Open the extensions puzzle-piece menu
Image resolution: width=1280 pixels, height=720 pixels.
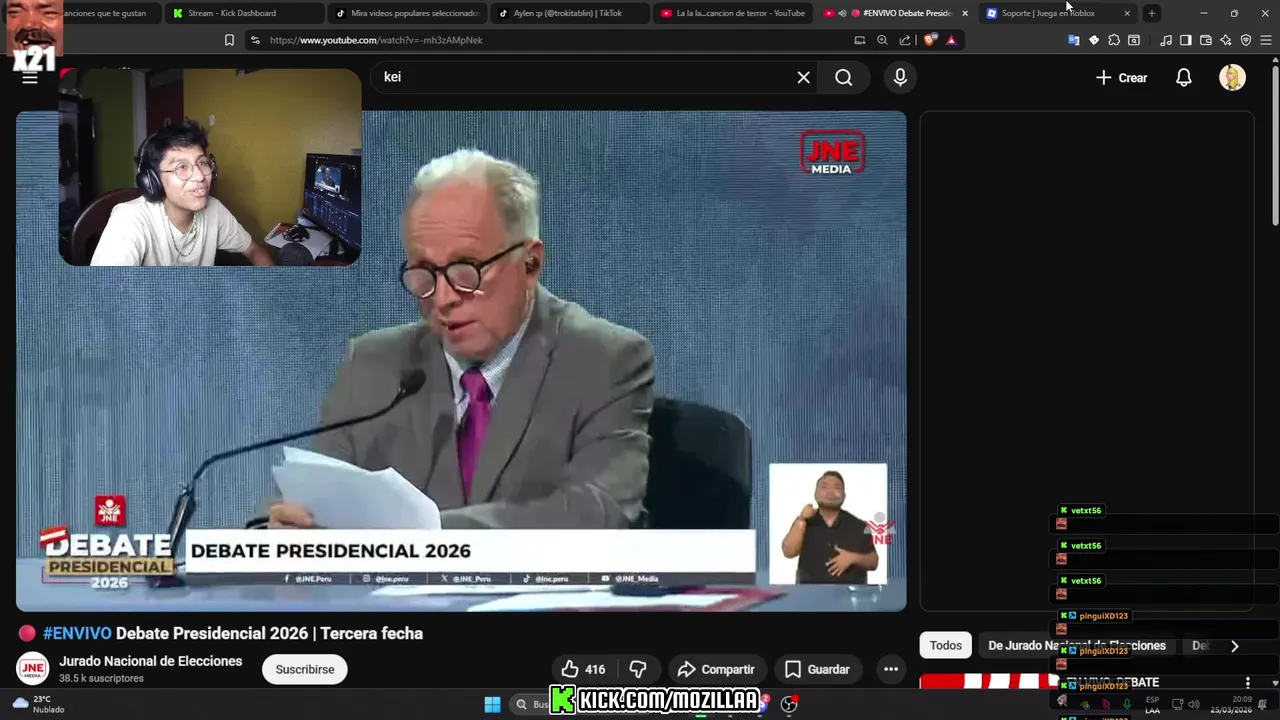point(1114,40)
